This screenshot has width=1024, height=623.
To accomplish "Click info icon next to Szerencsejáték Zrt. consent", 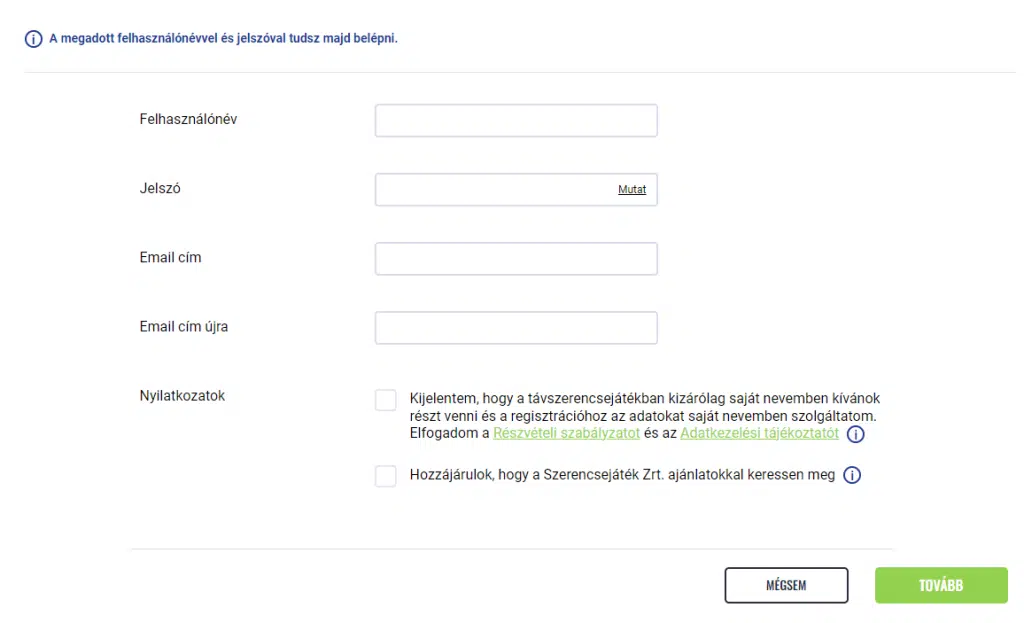I will [852, 476].
